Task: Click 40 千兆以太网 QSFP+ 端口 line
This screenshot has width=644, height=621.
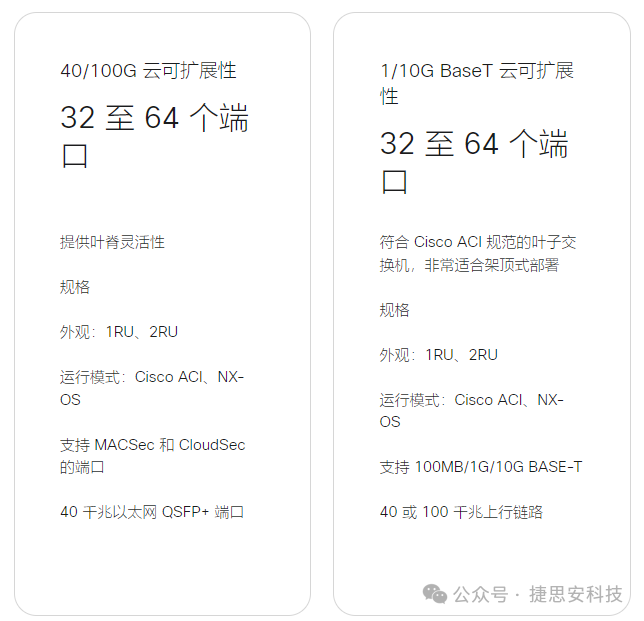Action: coord(152,512)
